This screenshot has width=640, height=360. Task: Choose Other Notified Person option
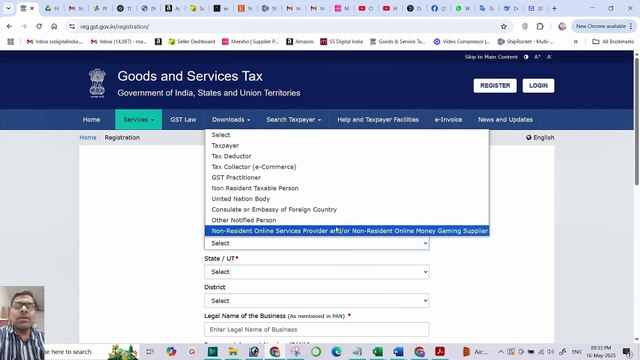coord(347,220)
